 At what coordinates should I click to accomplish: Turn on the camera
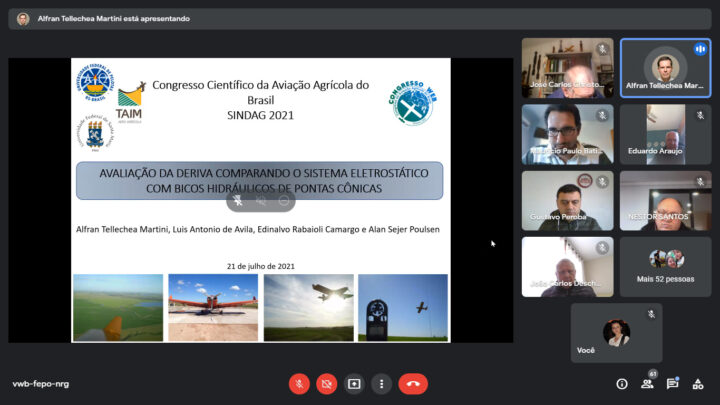(x=327, y=383)
